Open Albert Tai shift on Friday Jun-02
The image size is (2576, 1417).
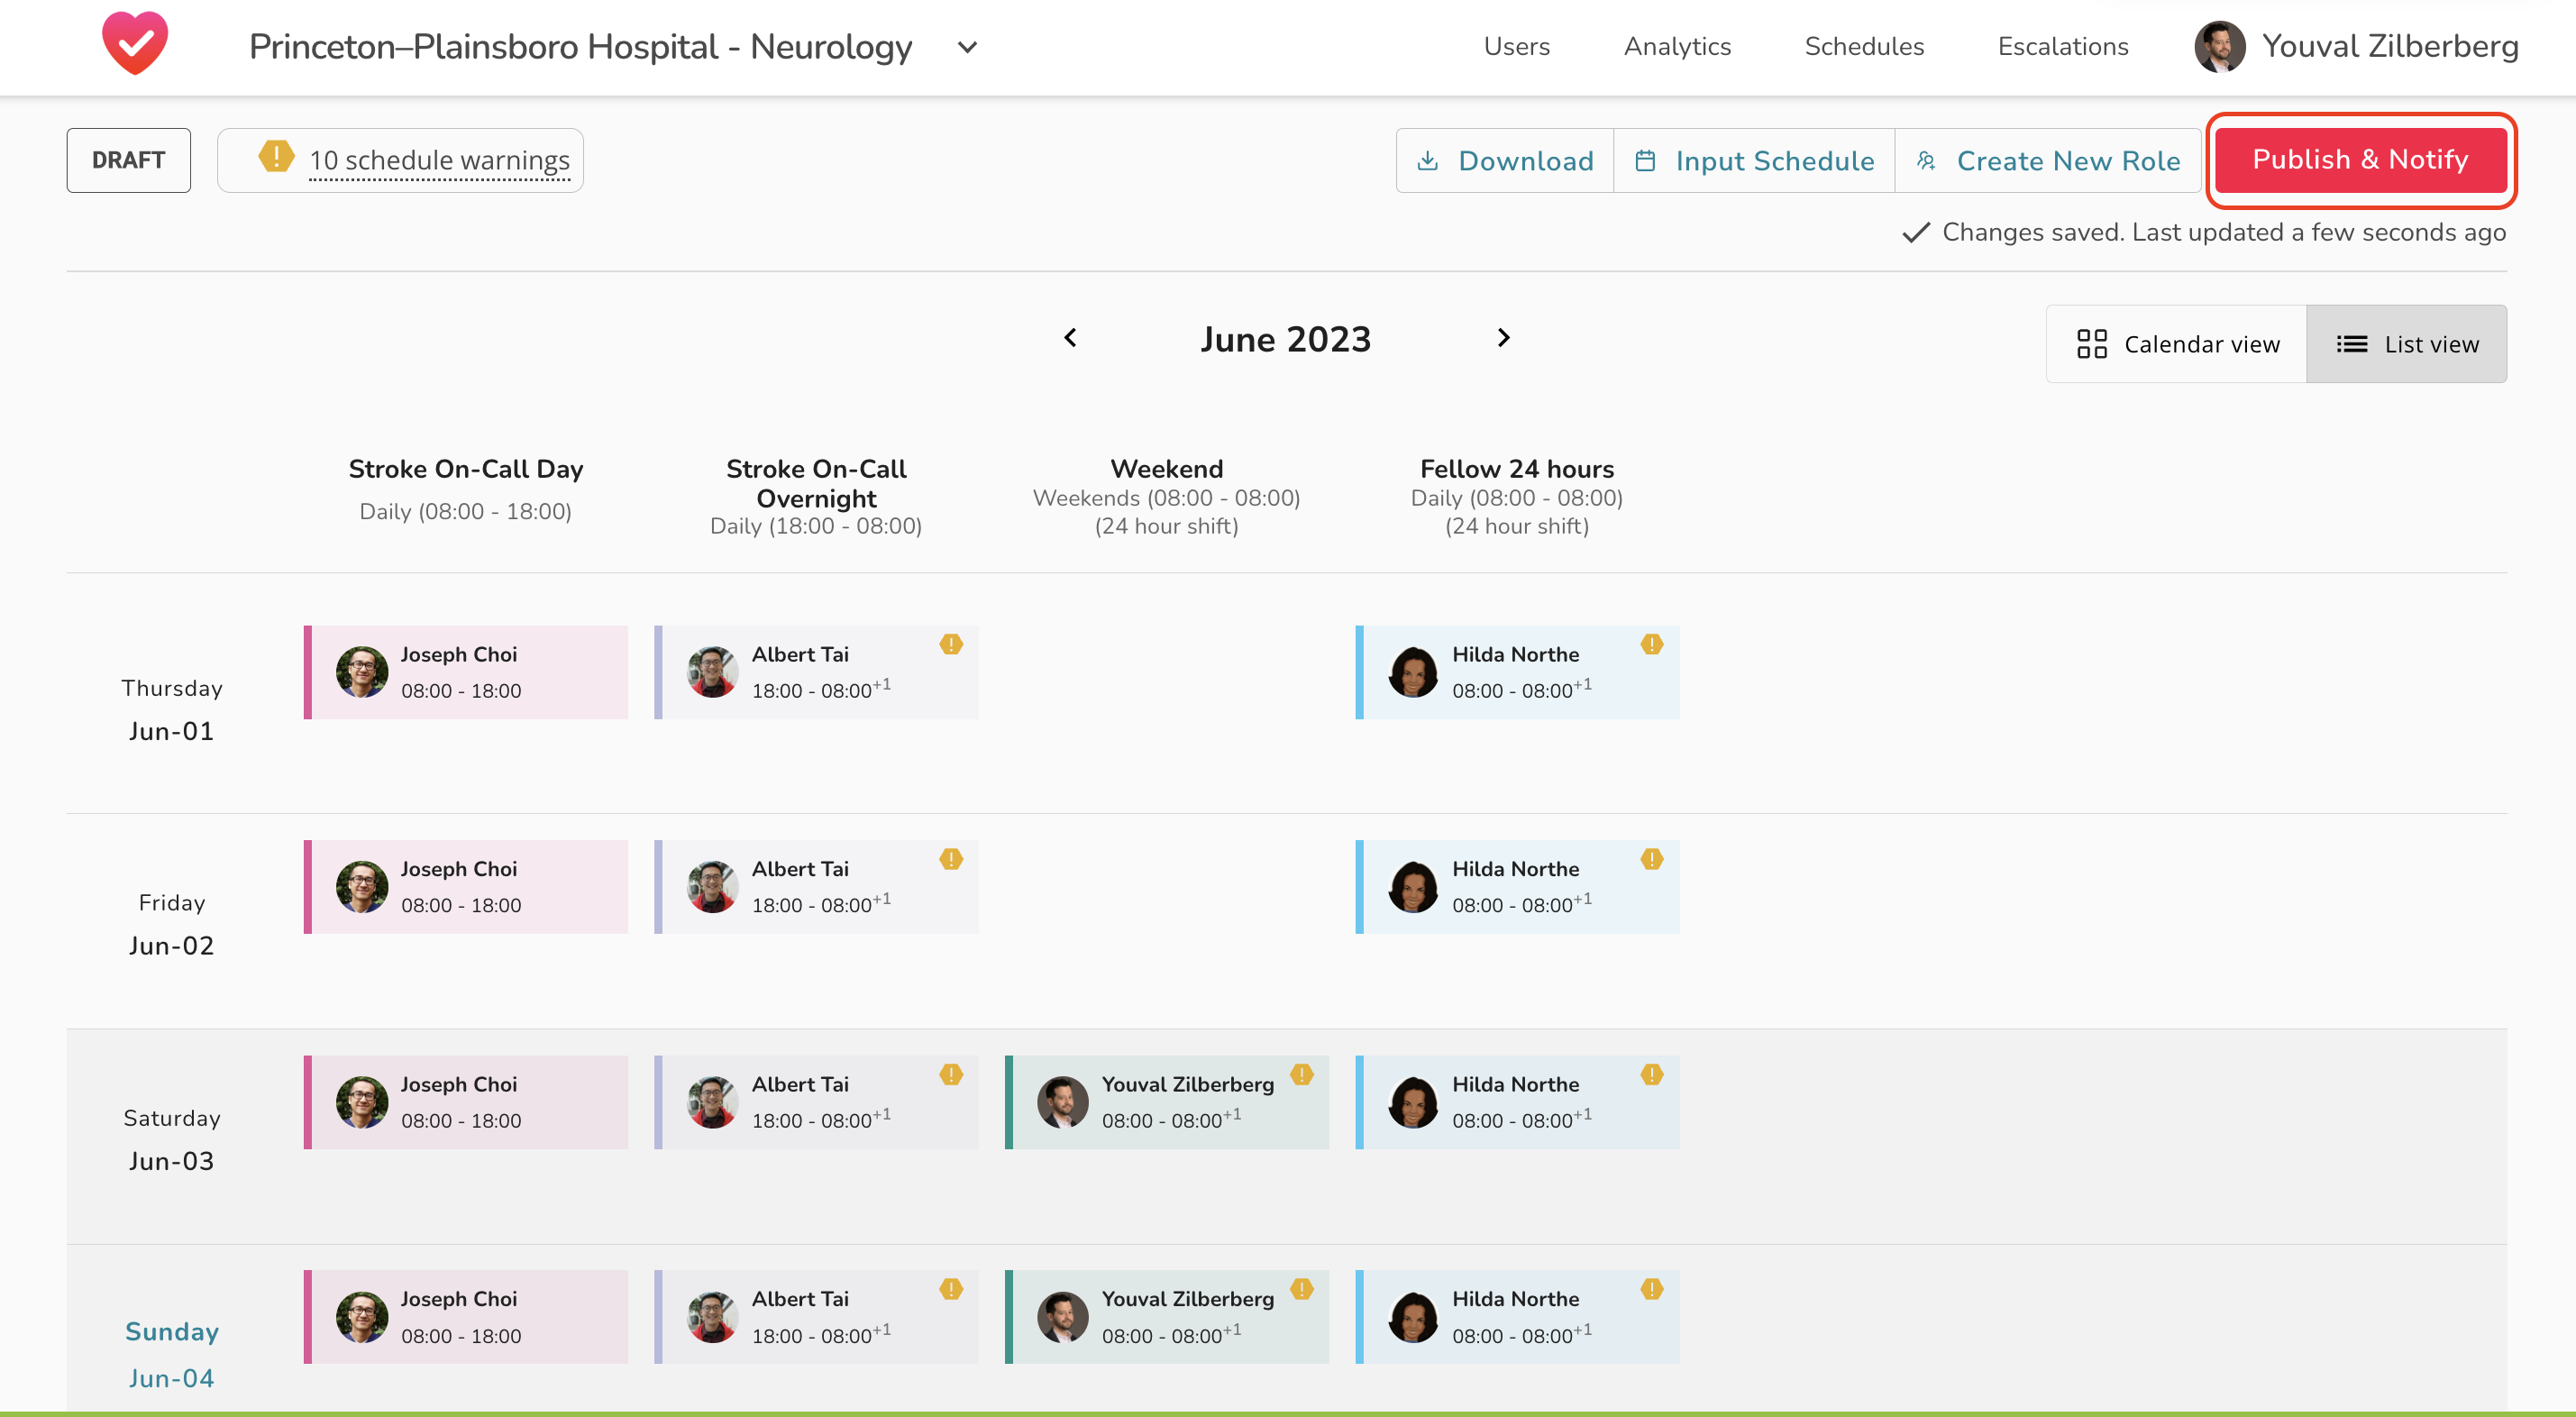pyautogui.click(x=816, y=887)
